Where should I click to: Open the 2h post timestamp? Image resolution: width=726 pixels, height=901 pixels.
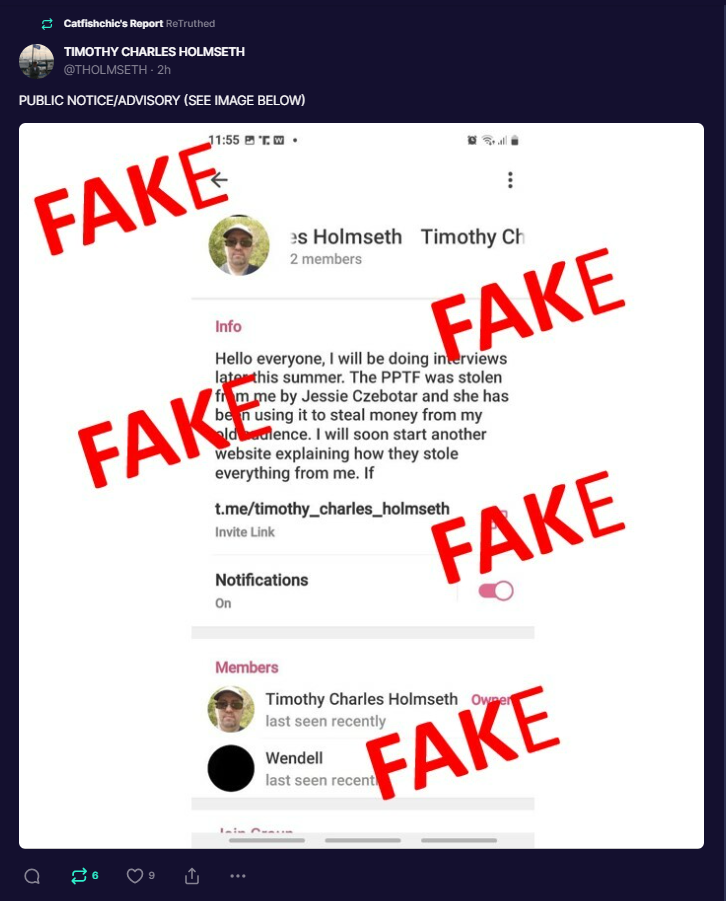tap(164, 70)
